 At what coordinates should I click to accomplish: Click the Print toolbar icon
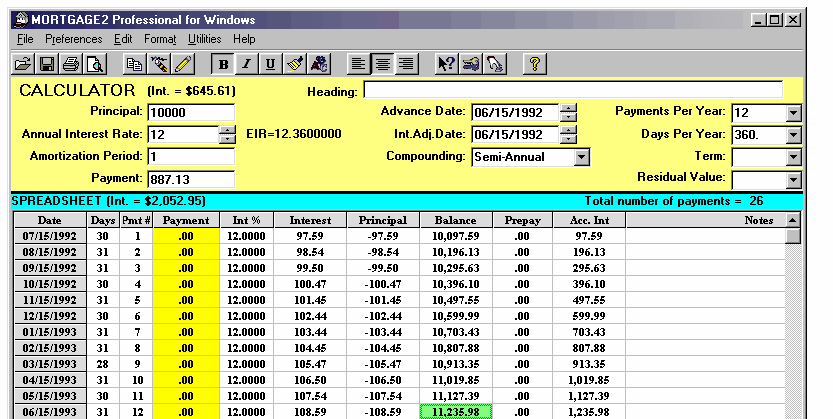(71, 64)
